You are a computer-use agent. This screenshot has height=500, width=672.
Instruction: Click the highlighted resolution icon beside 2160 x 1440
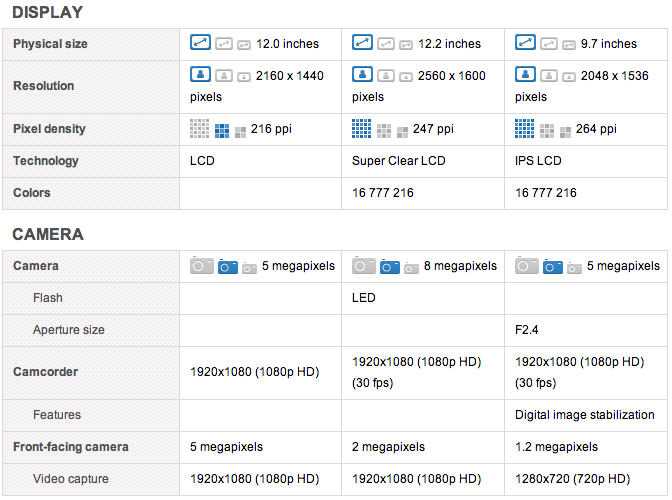[x=200, y=75]
